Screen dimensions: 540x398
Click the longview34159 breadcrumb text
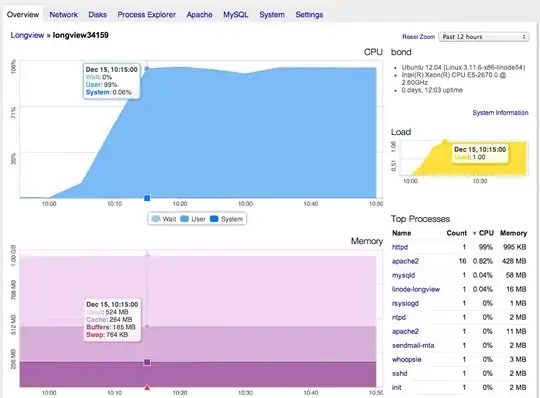click(81, 35)
